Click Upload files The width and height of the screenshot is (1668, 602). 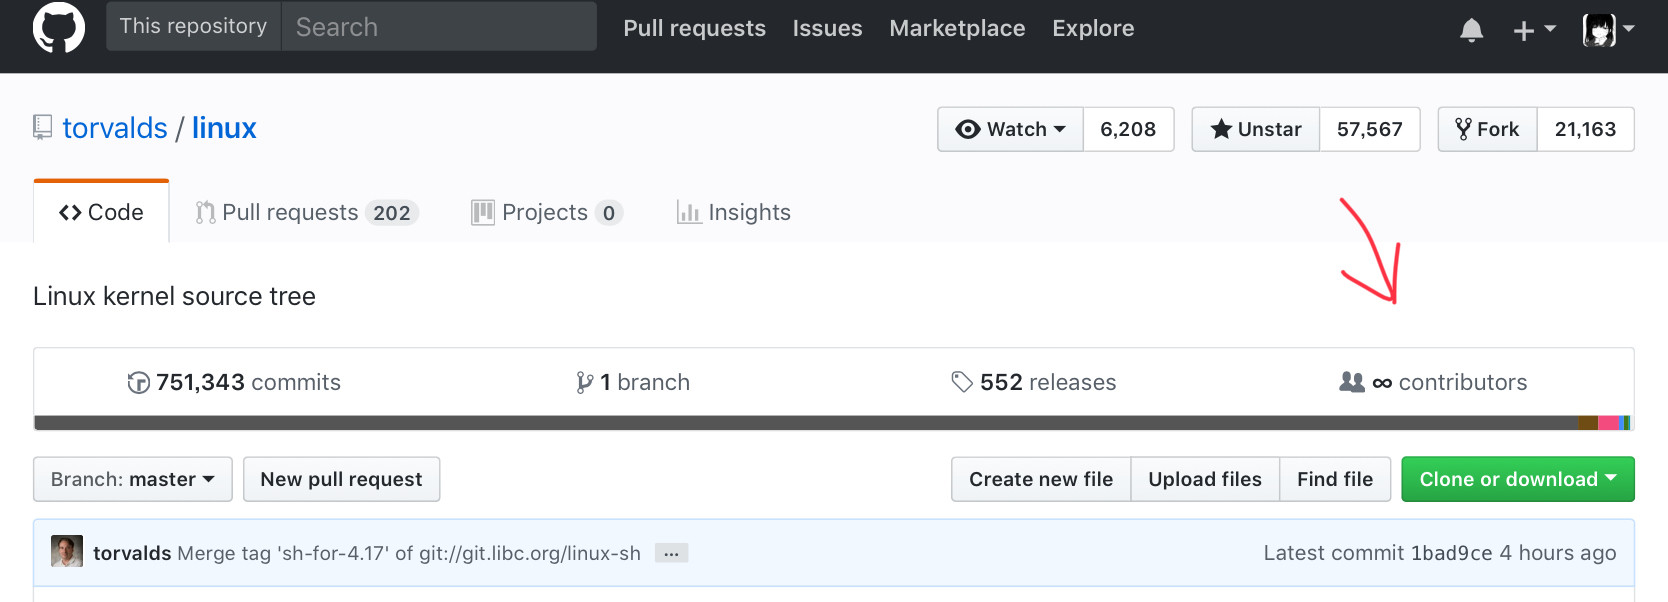pos(1205,479)
